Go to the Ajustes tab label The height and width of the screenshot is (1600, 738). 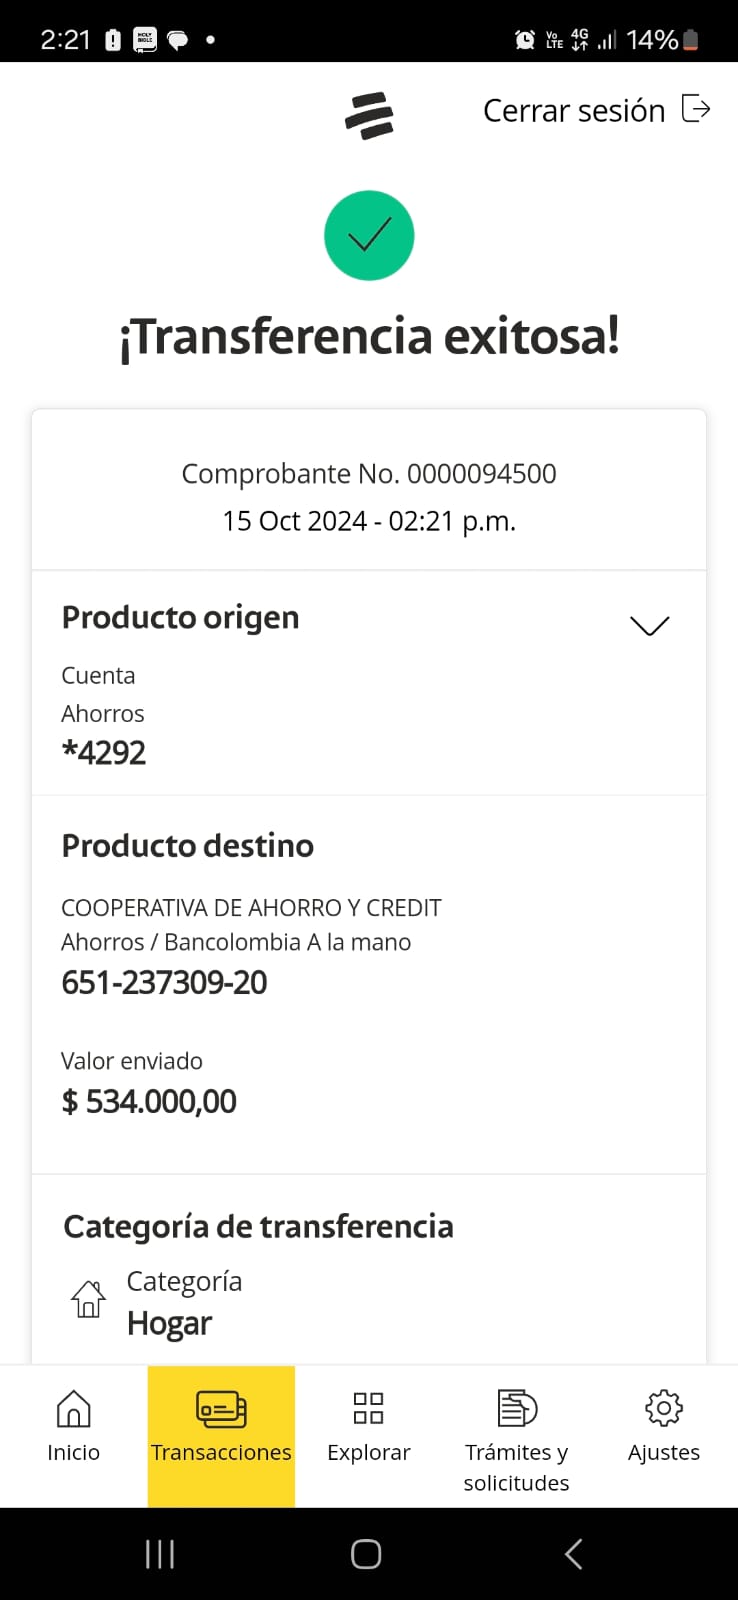click(664, 1452)
